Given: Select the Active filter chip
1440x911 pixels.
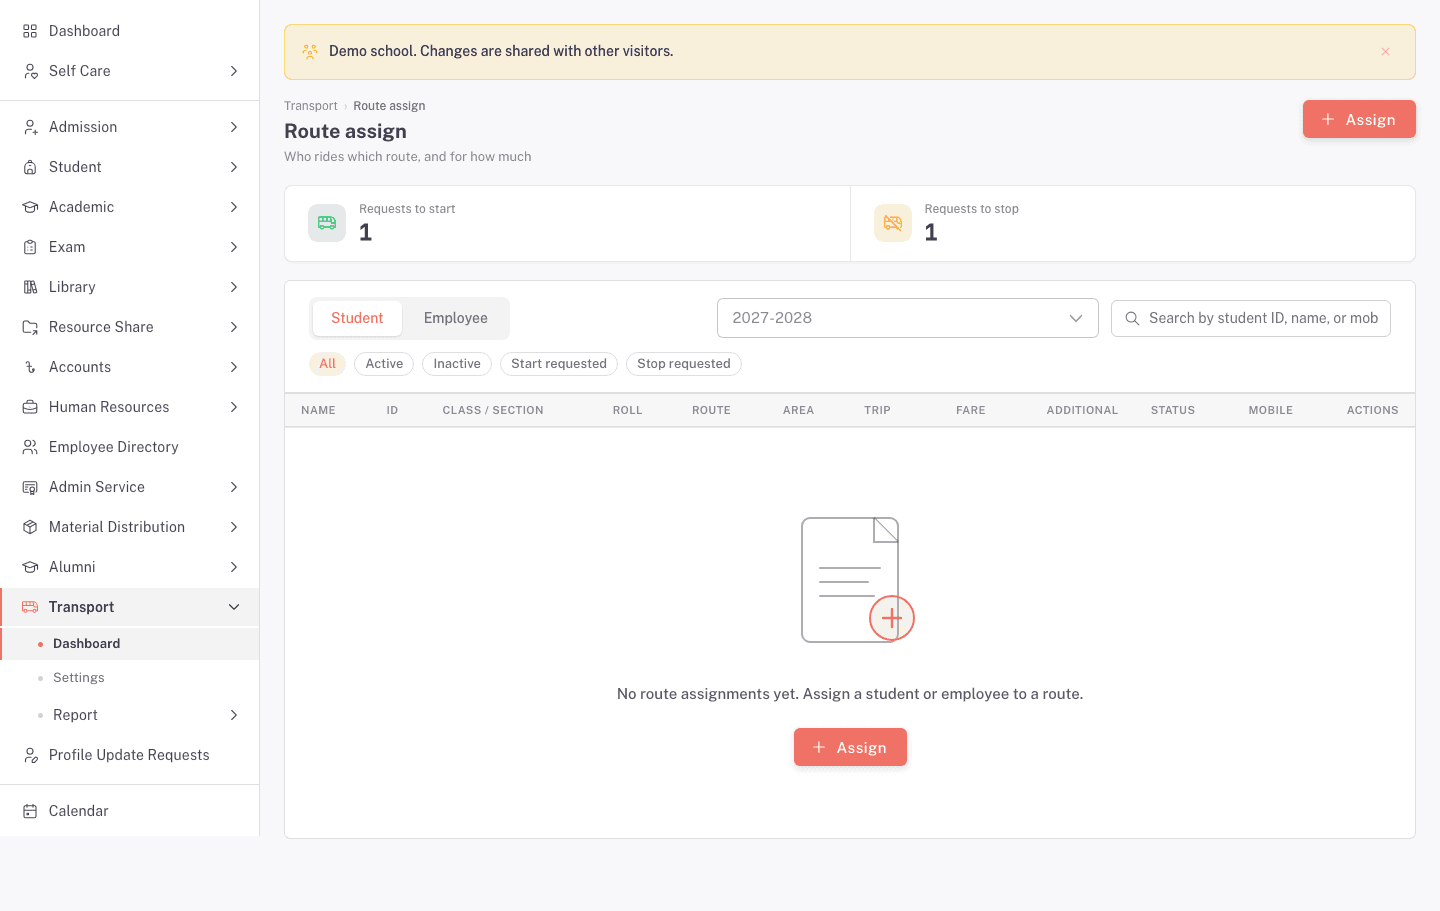Looking at the screenshot, I should point(384,364).
